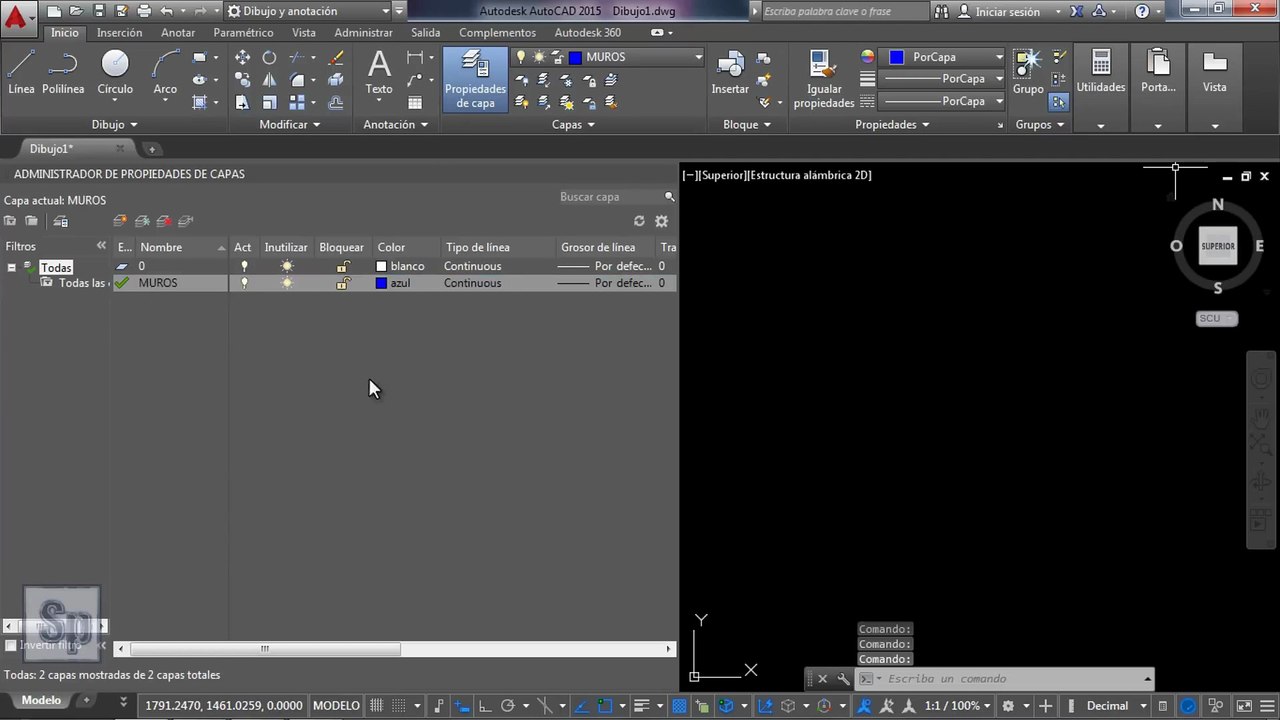This screenshot has height=720, width=1280.
Task: Open the Paramétrico ribbon tab
Action: click(x=243, y=33)
